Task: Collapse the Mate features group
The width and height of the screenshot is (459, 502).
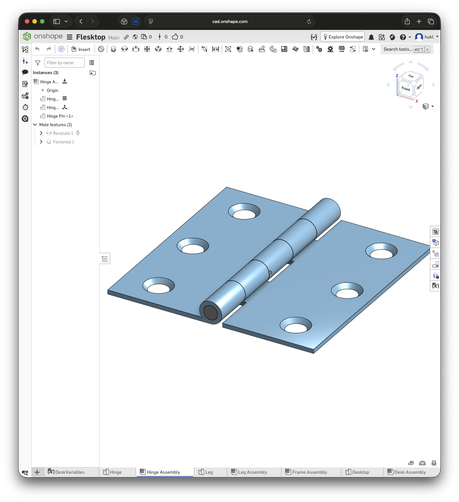Action: 35,125
